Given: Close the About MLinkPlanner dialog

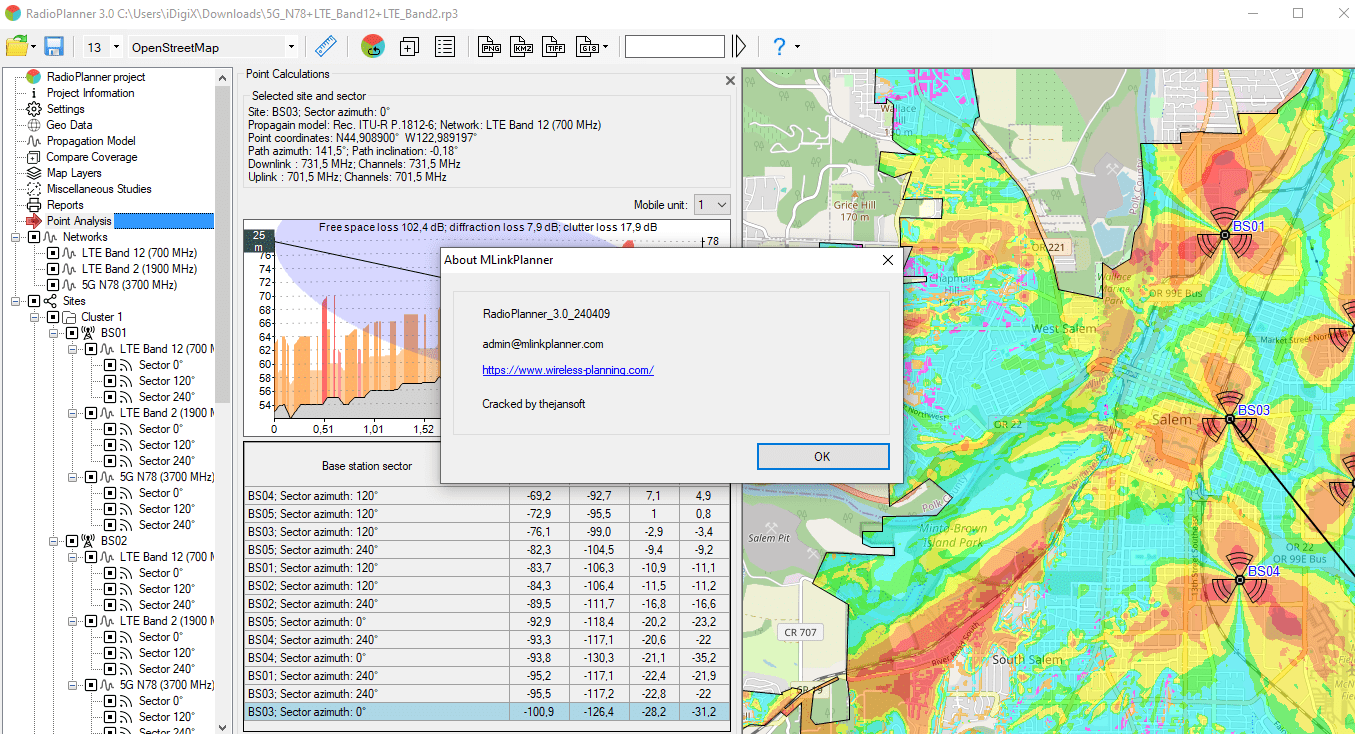Looking at the screenshot, I should pos(887,260).
